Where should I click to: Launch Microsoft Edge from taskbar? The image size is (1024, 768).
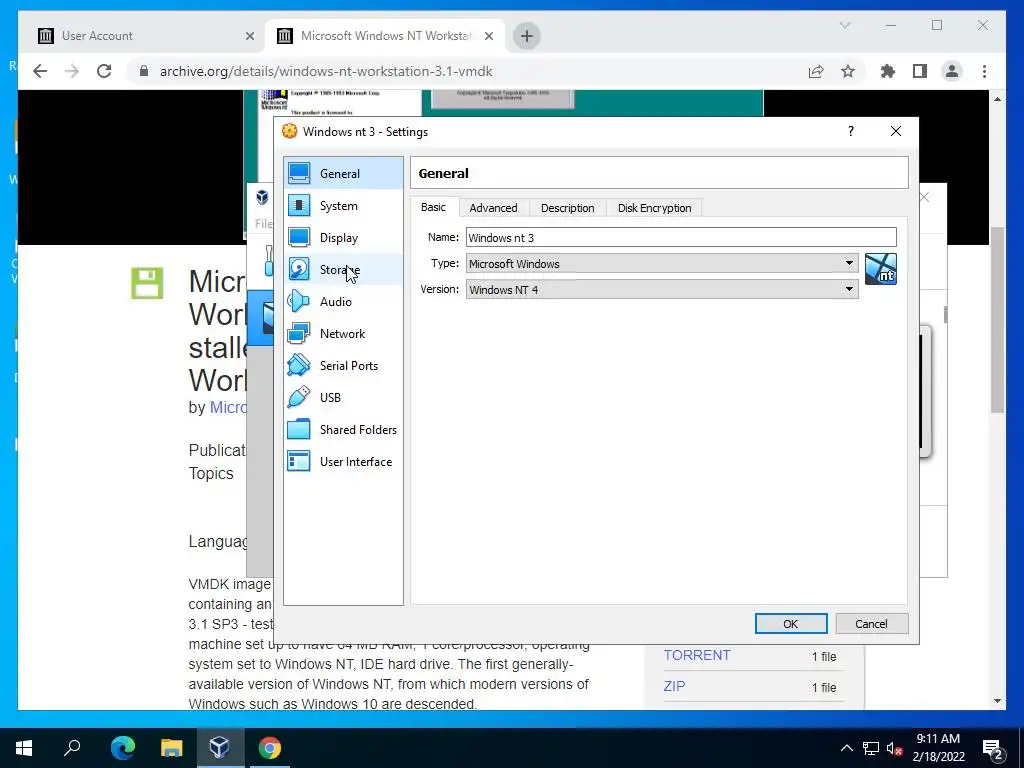[x=122, y=748]
